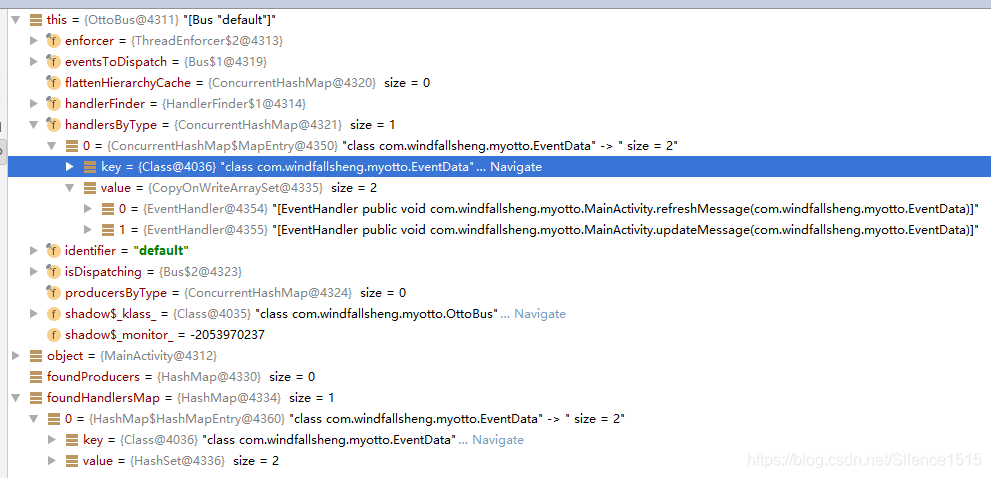Click the shadow$_monitor_ field icon

(x=54, y=334)
